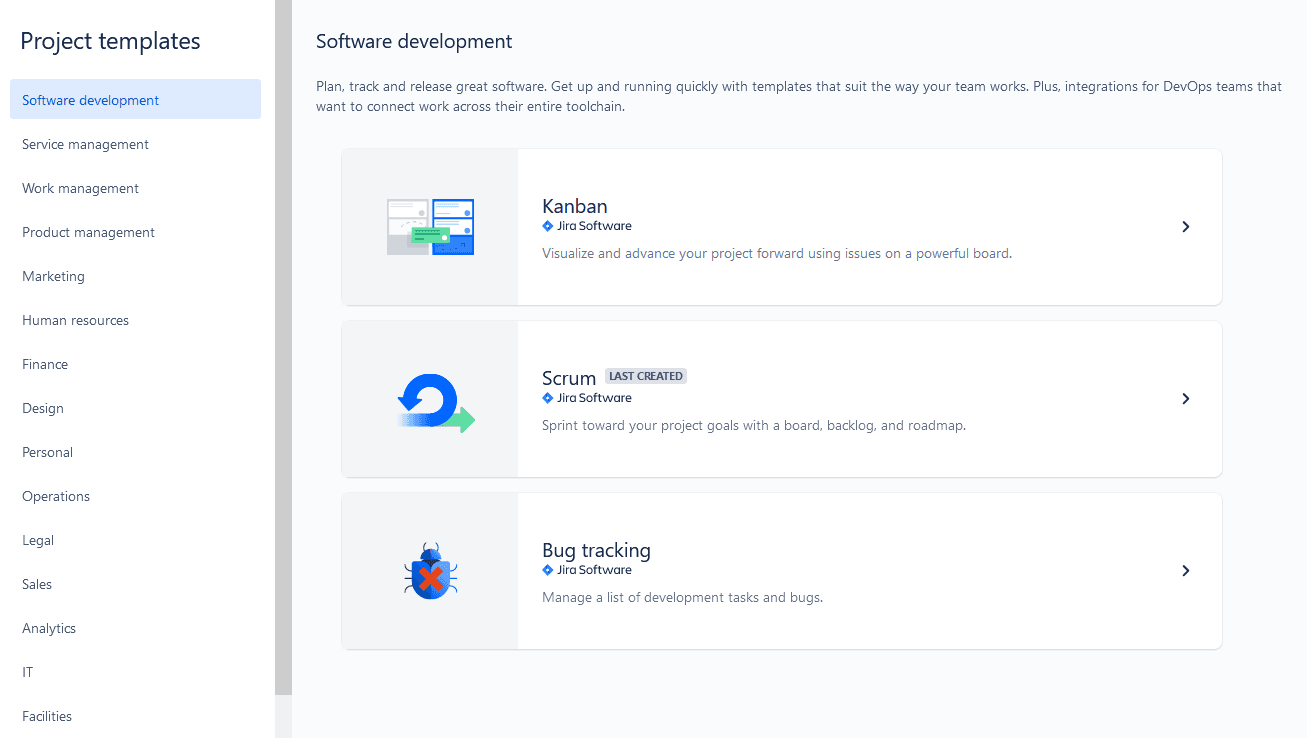Open Kanban template via its chevron arrow
The width and height of the screenshot is (1307, 738).
(x=1186, y=227)
